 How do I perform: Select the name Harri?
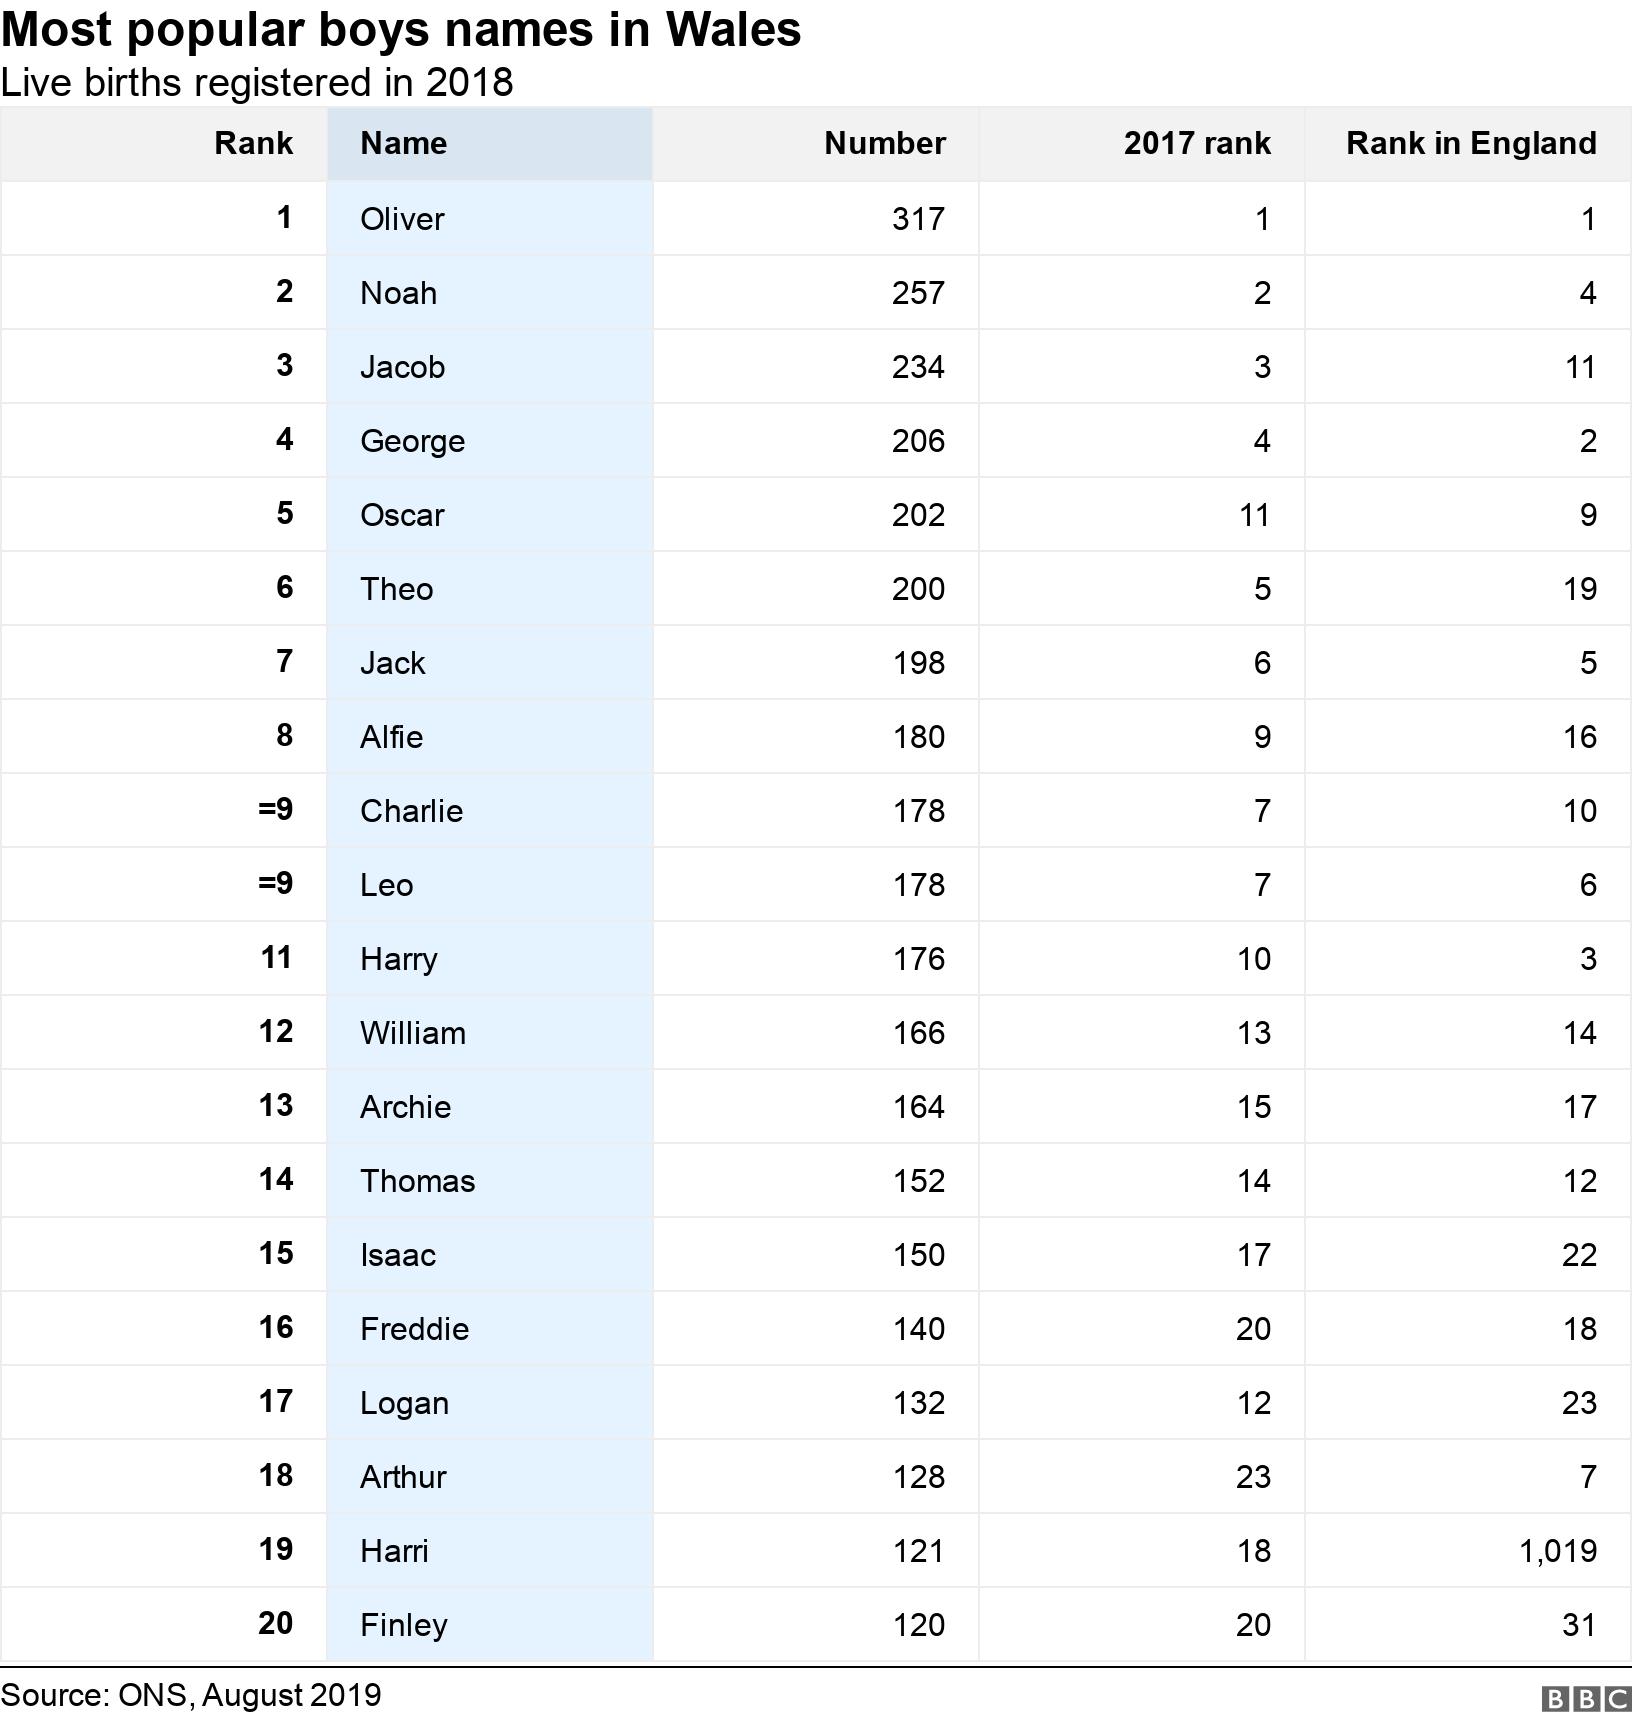click(394, 1550)
